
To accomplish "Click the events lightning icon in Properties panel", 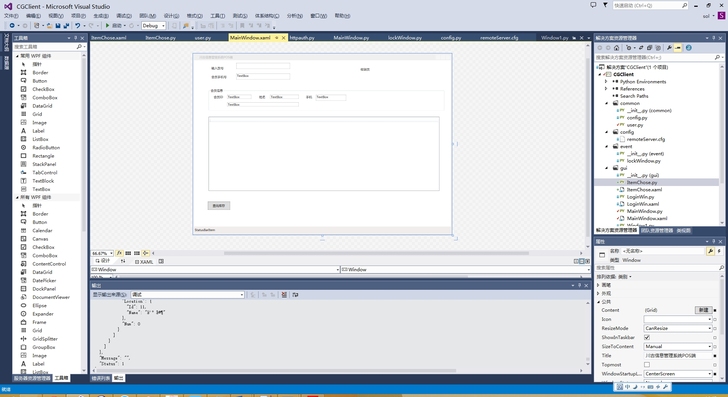I will [719, 251].
